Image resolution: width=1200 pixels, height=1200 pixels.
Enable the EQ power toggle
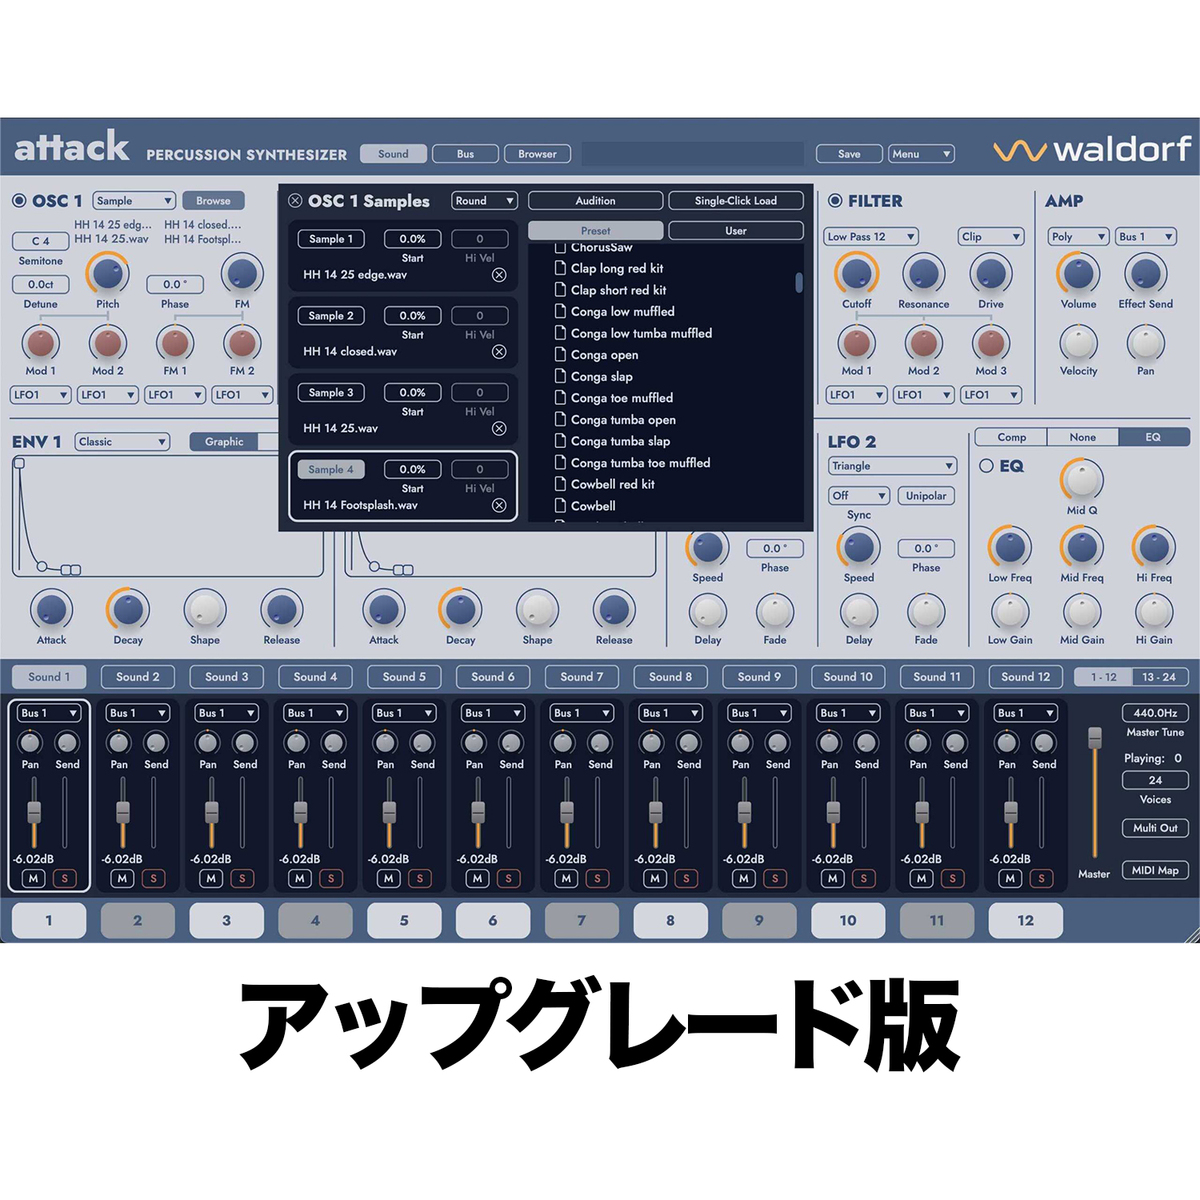pos(986,466)
